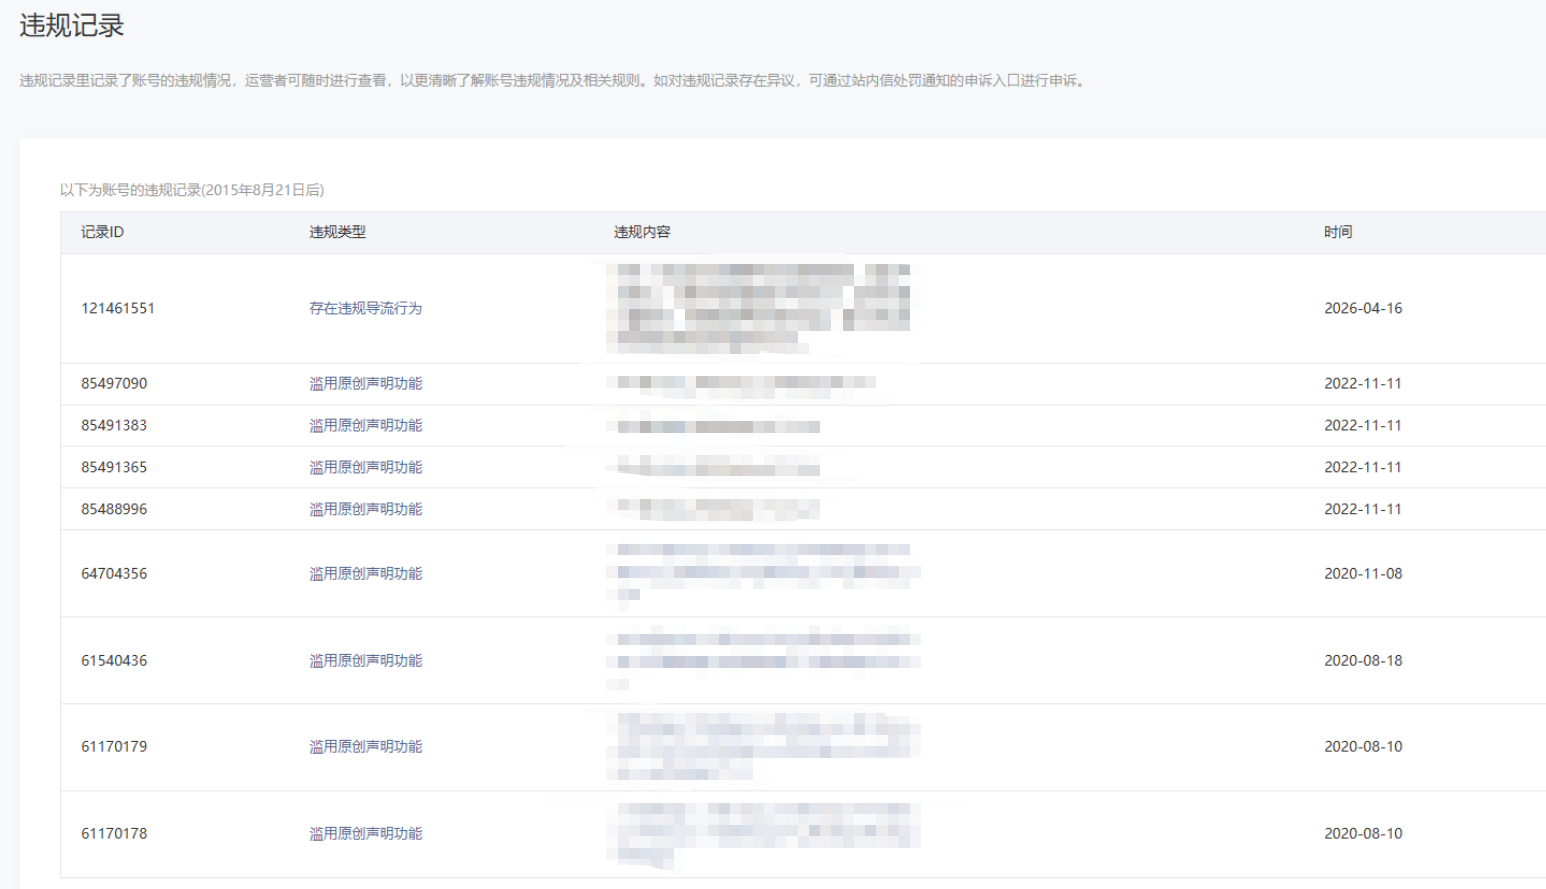Click 滥用原创声明功能 link for record 85497090
Image resolution: width=1546 pixels, height=889 pixels.
(x=365, y=383)
